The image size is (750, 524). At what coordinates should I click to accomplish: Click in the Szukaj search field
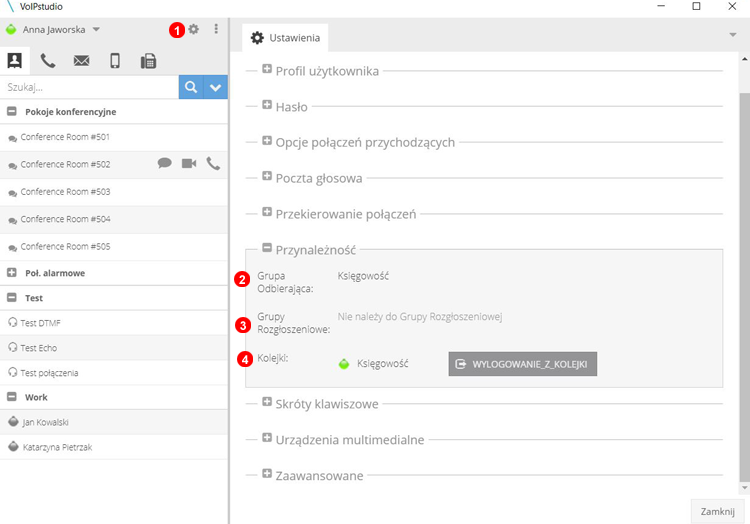pyautogui.click(x=90, y=87)
